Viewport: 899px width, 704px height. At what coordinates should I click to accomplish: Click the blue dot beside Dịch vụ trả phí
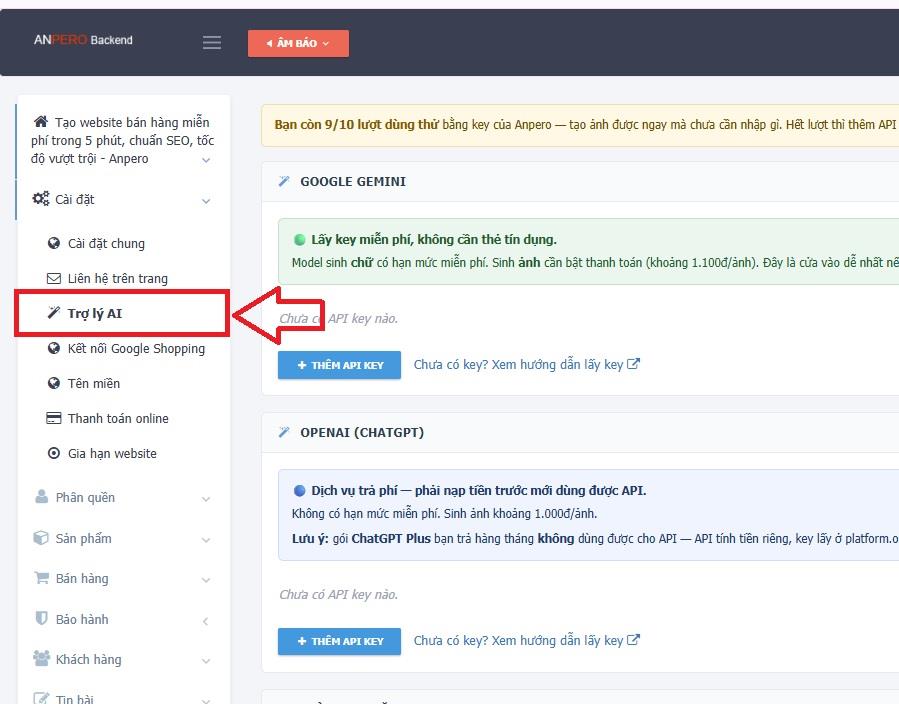(300, 491)
